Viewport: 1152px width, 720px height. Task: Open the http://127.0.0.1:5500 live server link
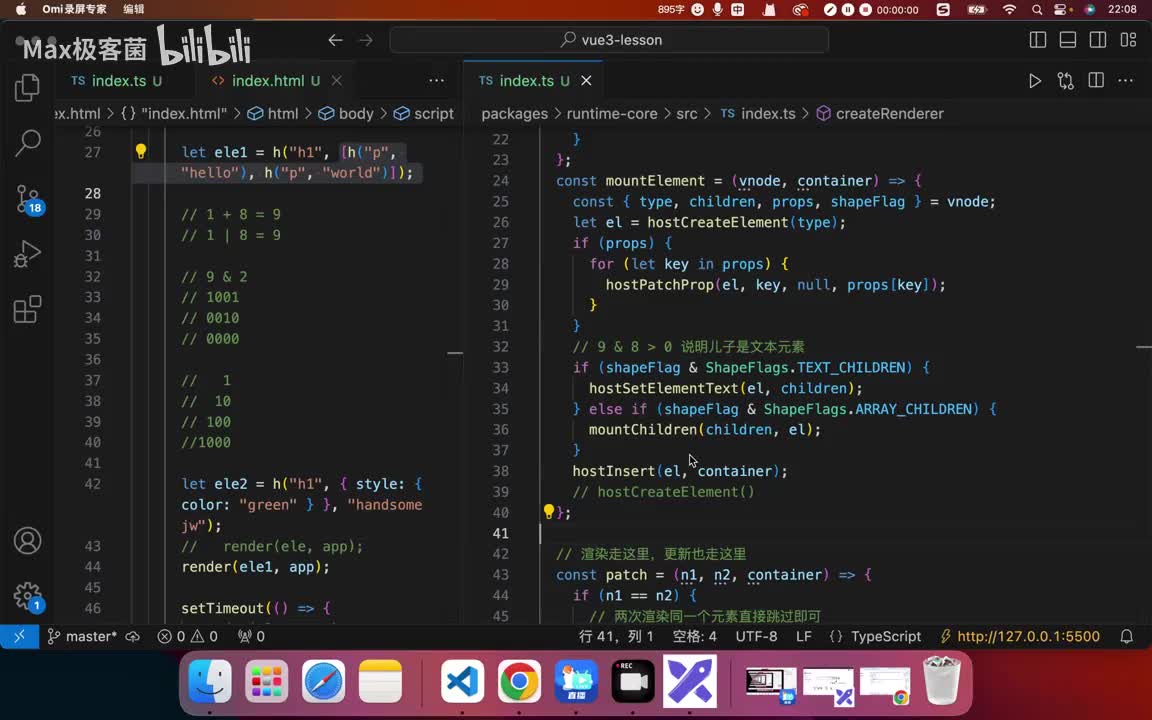click(1020, 636)
